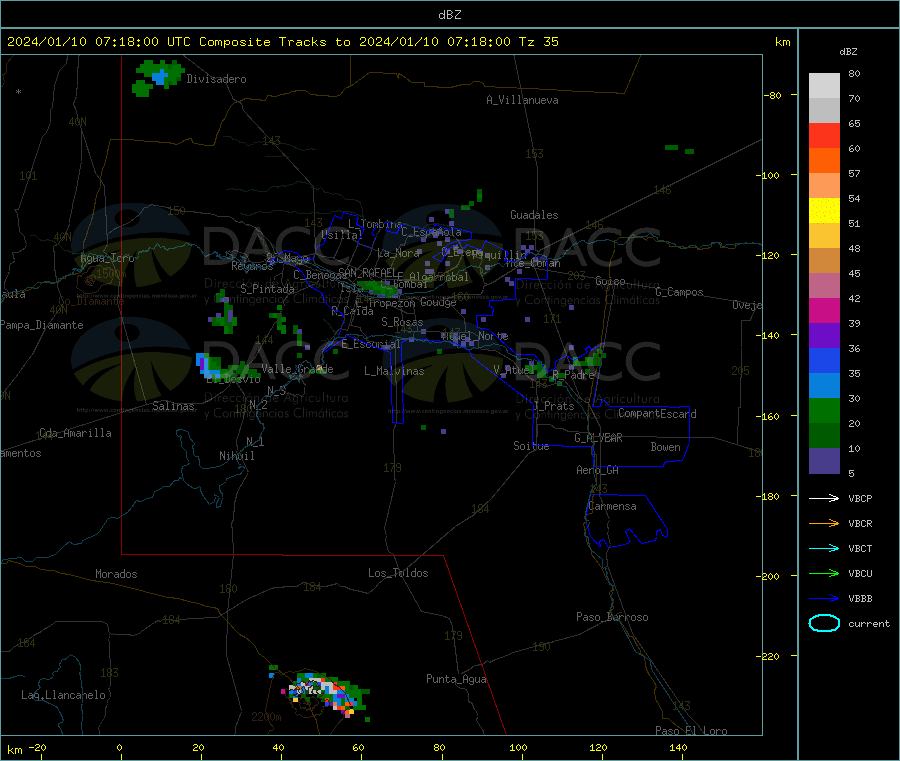Image resolution: width=900 pixels, height=761 pixels.
Task: Click the 'Morados' place label
Action: (x=116, y=574)
